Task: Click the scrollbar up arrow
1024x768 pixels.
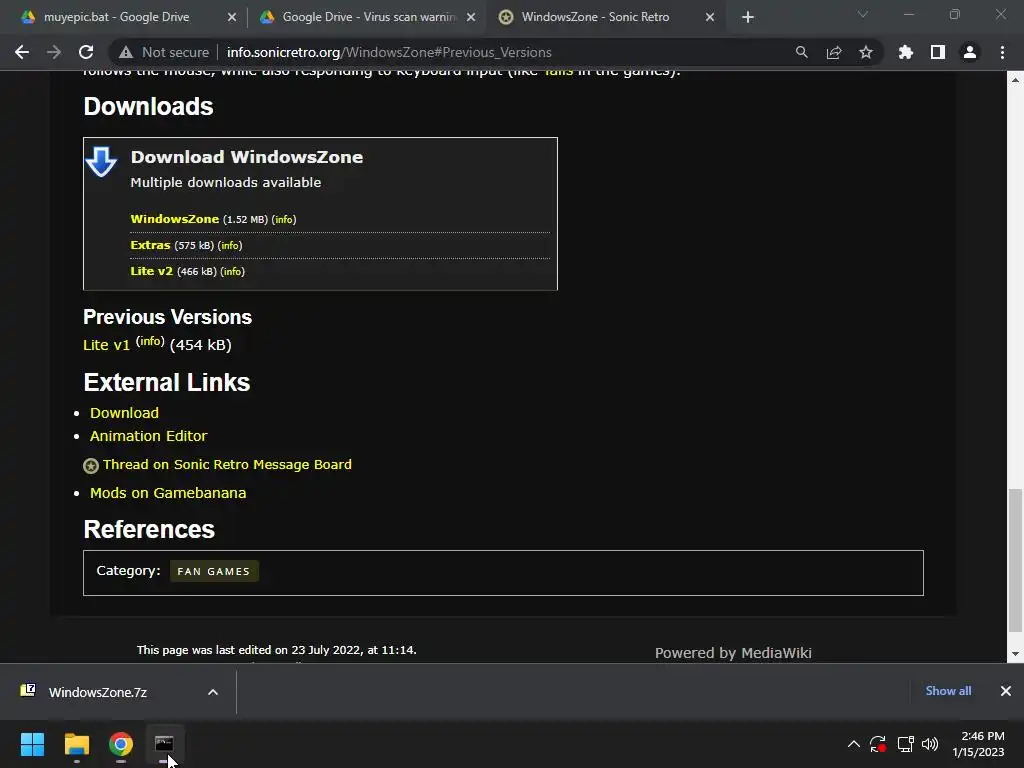Action: (1015, 80)
